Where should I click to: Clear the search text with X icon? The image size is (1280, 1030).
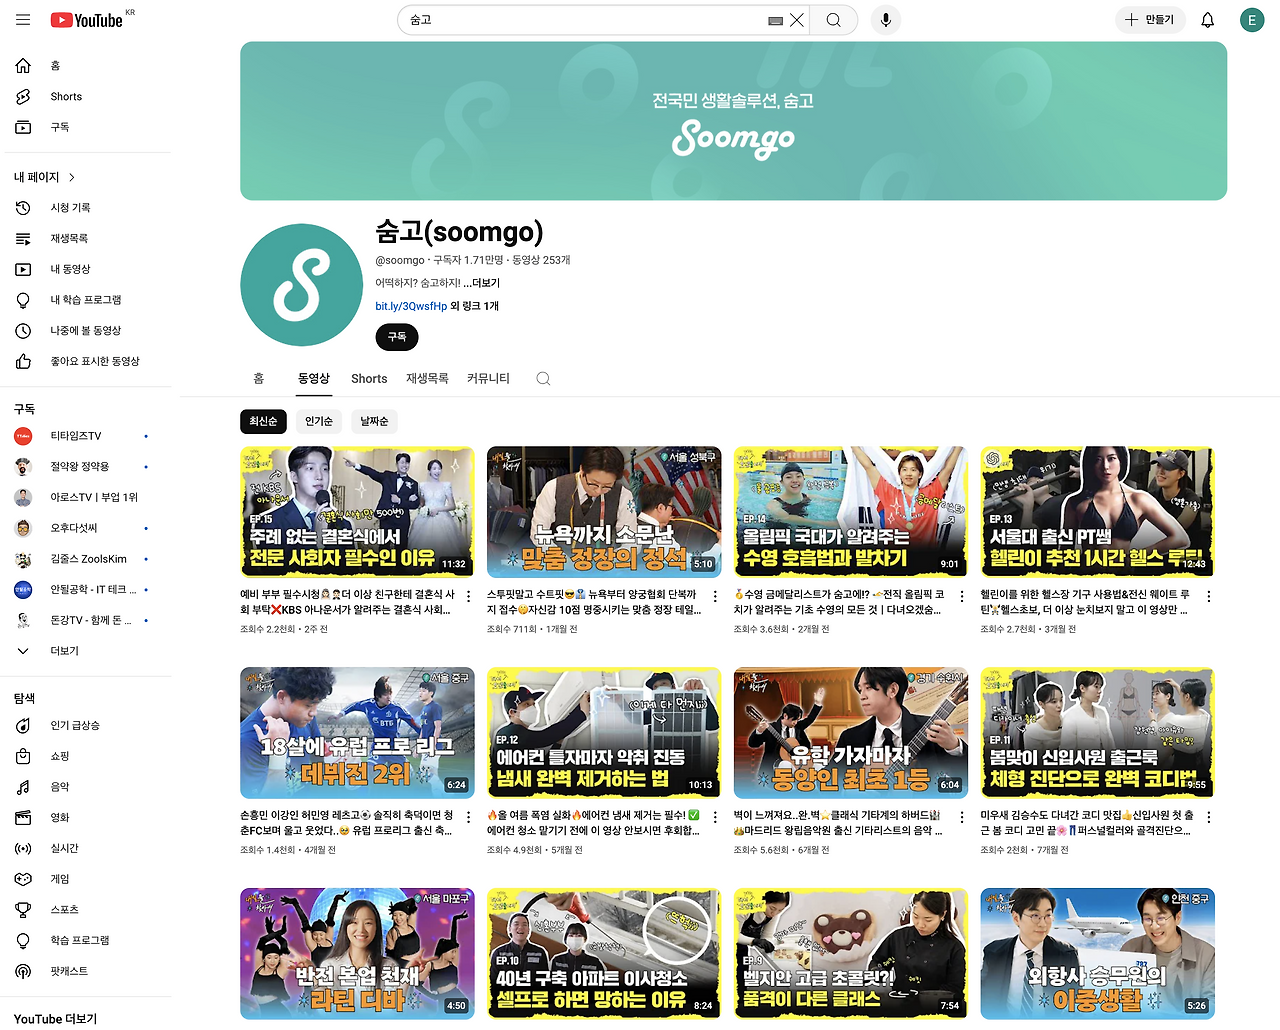[797, 20]
